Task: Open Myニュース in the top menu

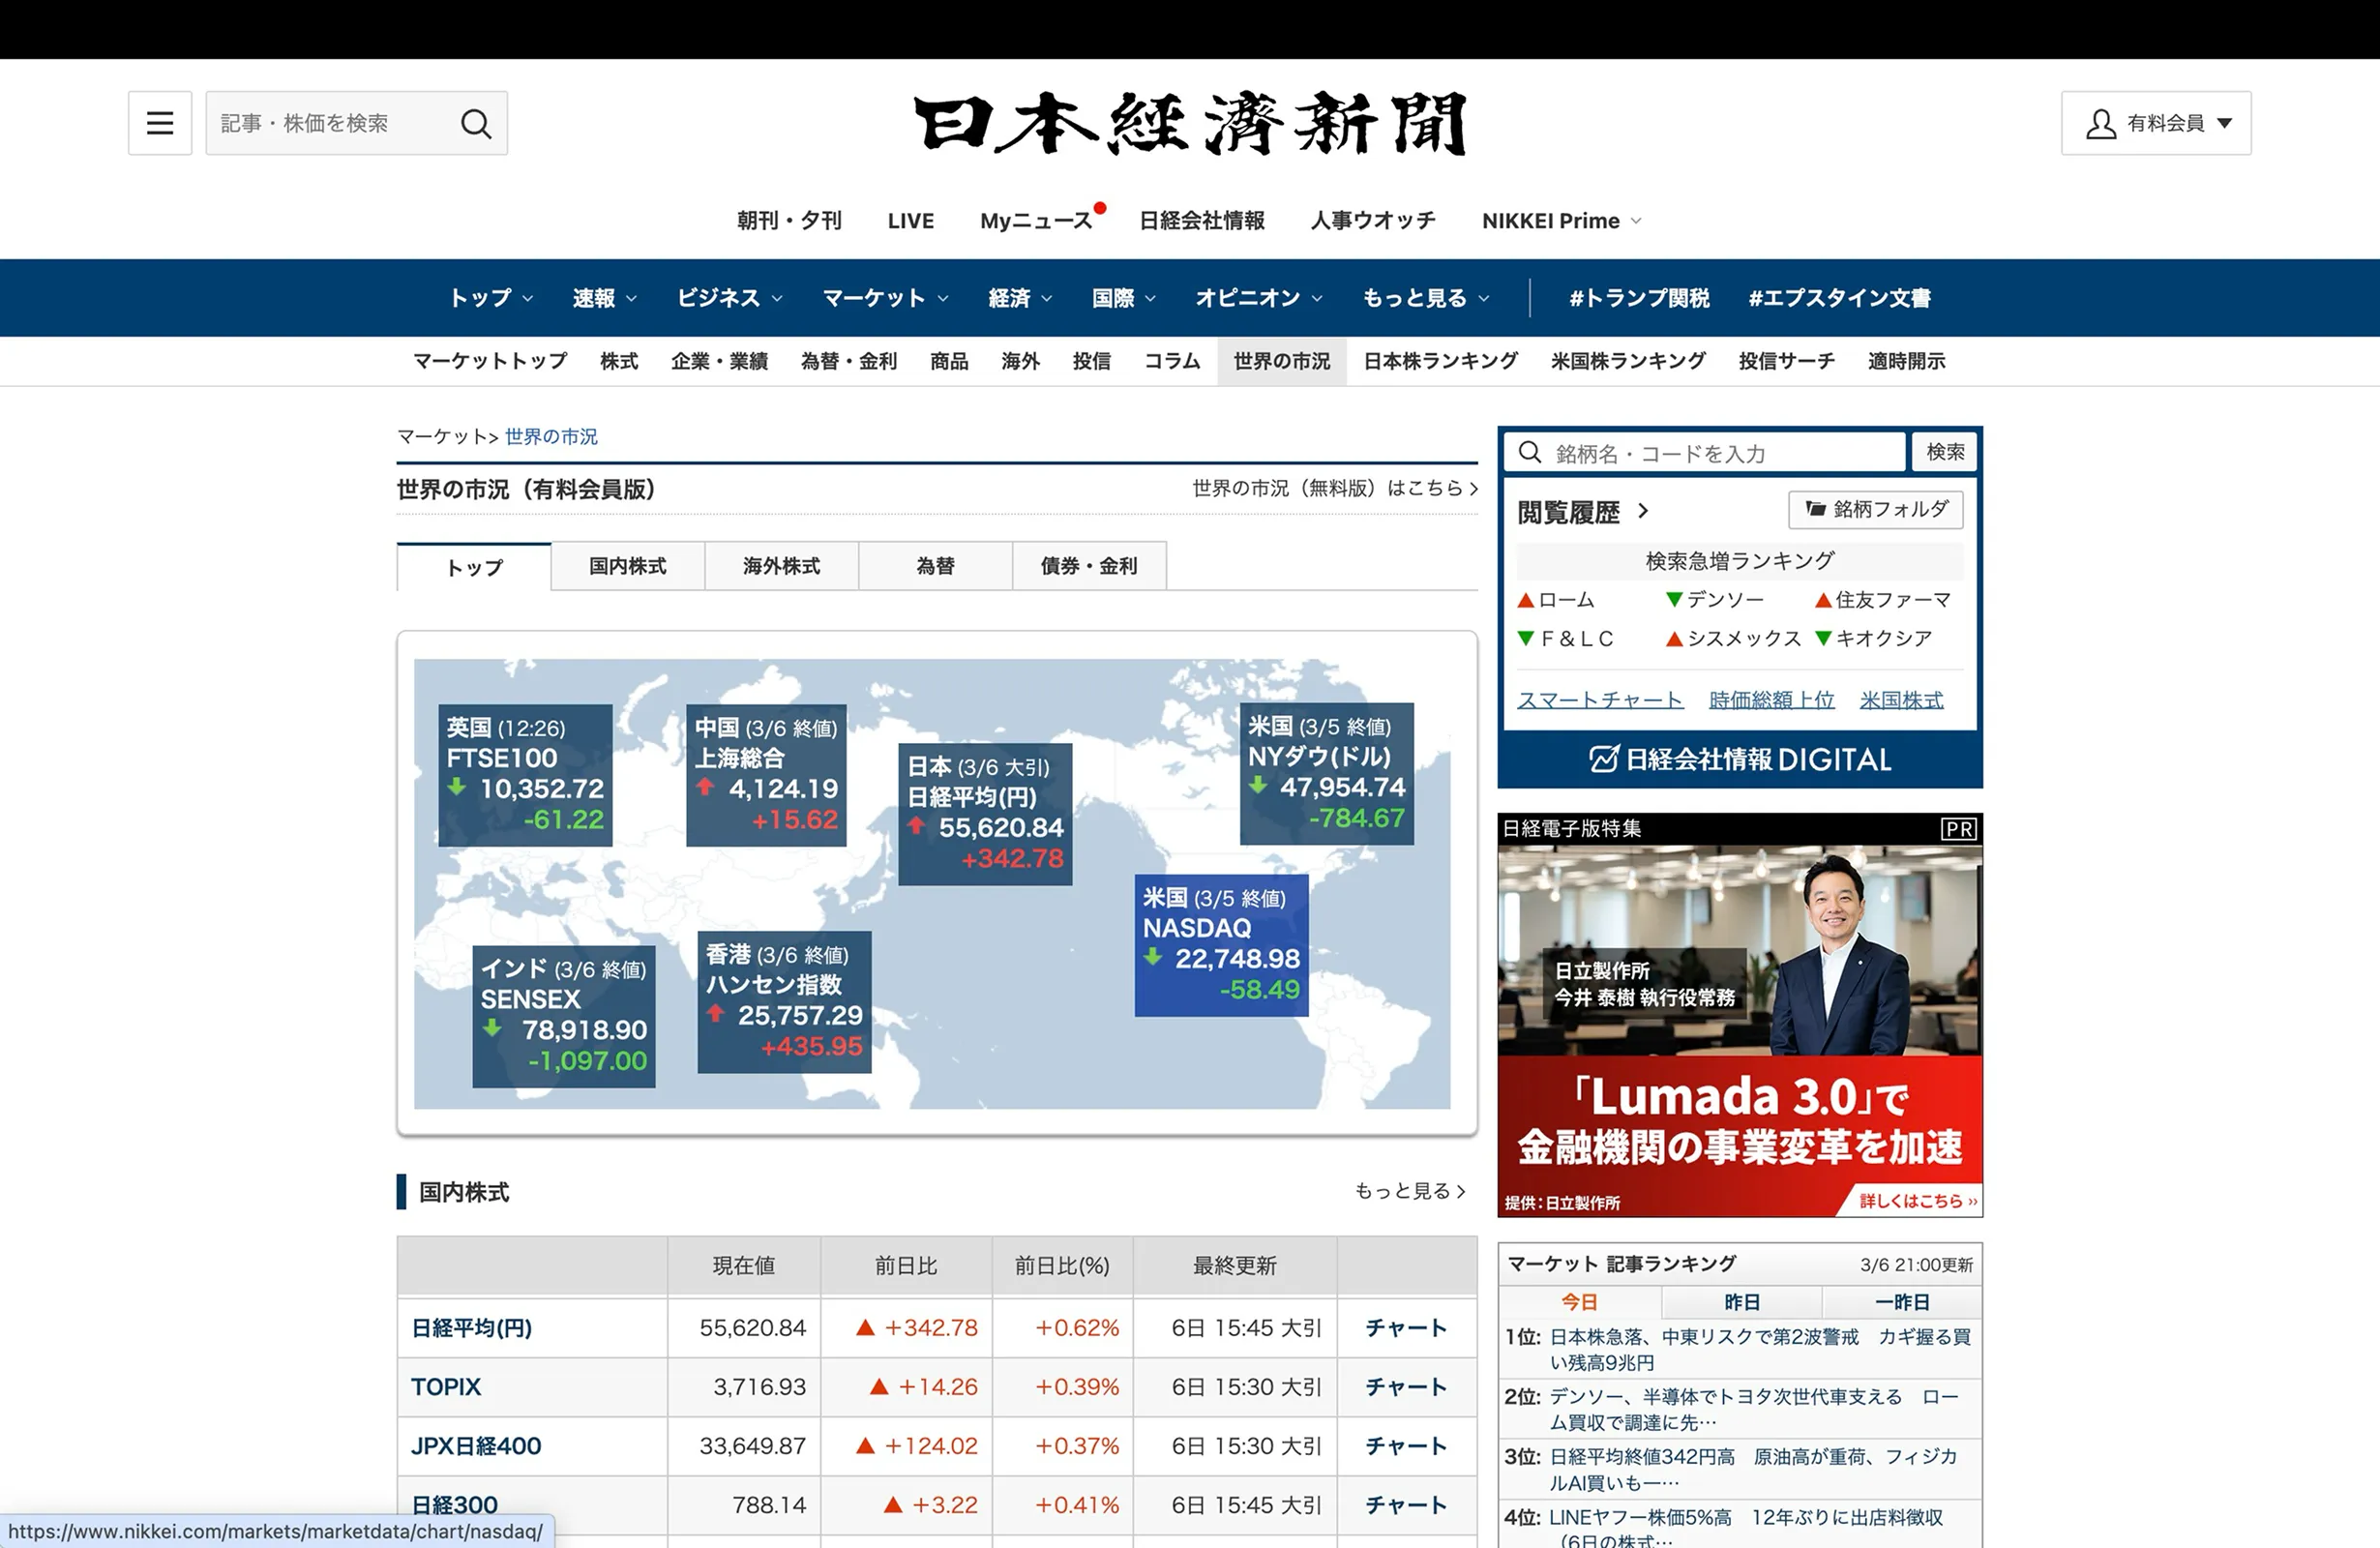Action: click(1037, 221)
